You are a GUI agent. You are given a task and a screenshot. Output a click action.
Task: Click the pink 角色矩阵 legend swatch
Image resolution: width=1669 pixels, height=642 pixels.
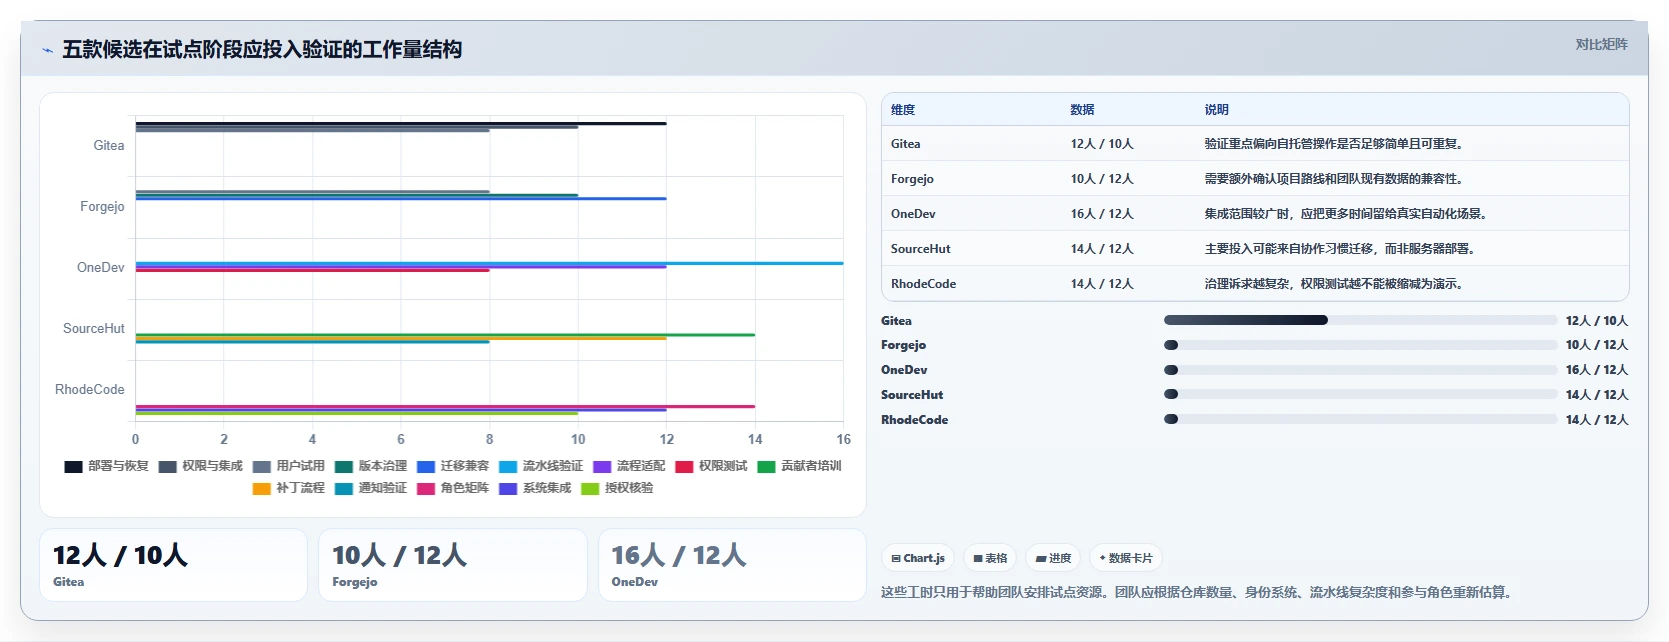point(425,488)
